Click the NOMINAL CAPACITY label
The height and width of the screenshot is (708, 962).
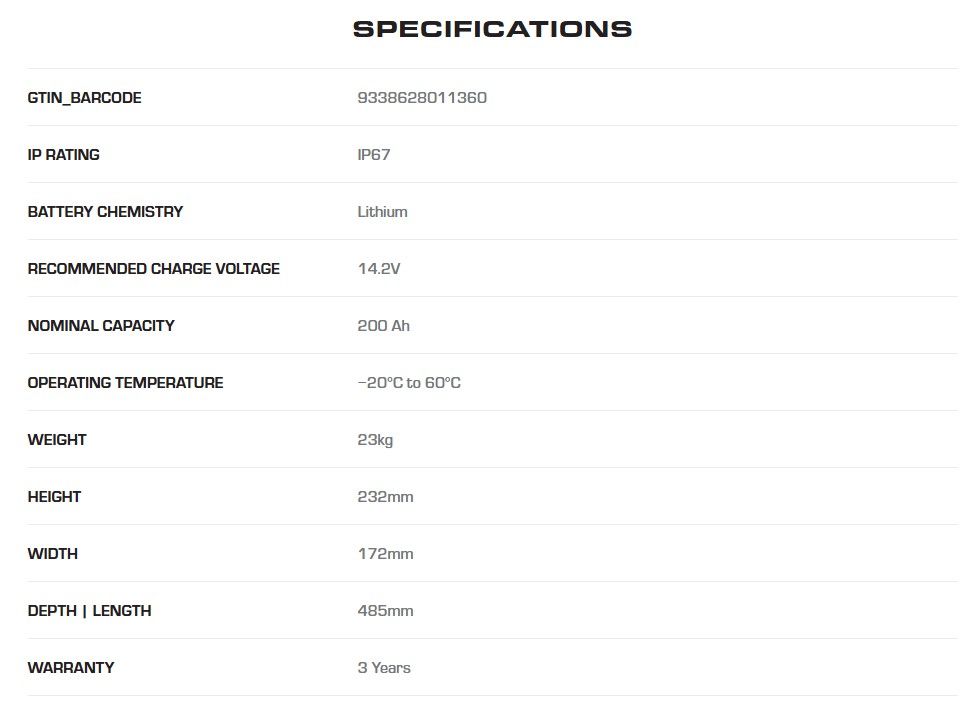tap(101, 326)
